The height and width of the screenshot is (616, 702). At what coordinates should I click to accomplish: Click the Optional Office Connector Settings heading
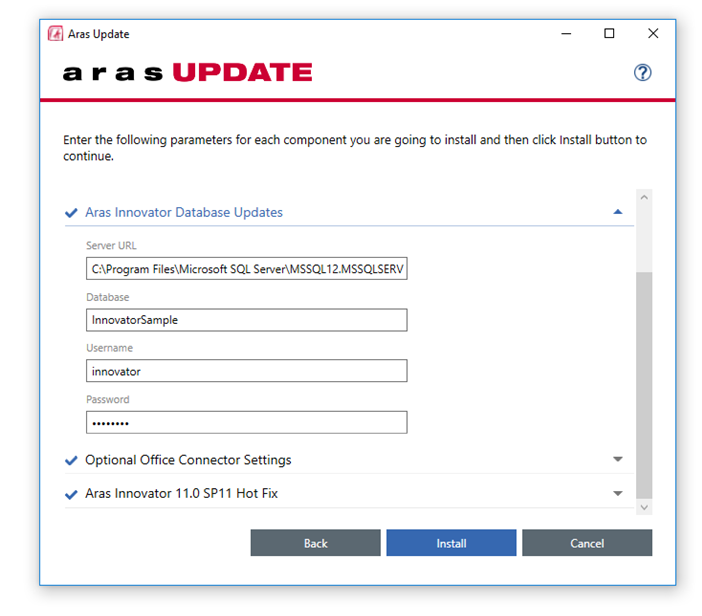[188, 460]
